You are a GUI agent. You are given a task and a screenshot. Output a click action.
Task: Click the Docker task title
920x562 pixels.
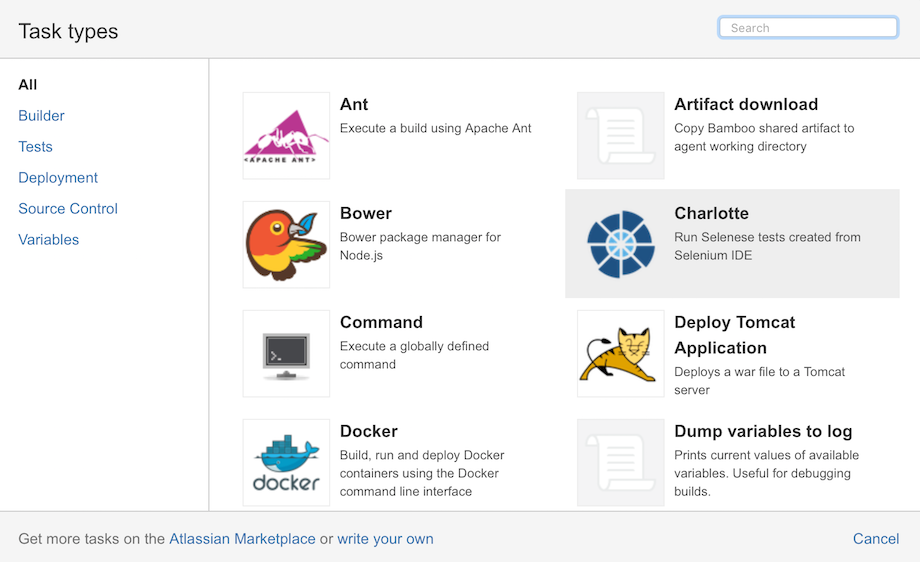(368, 431)
